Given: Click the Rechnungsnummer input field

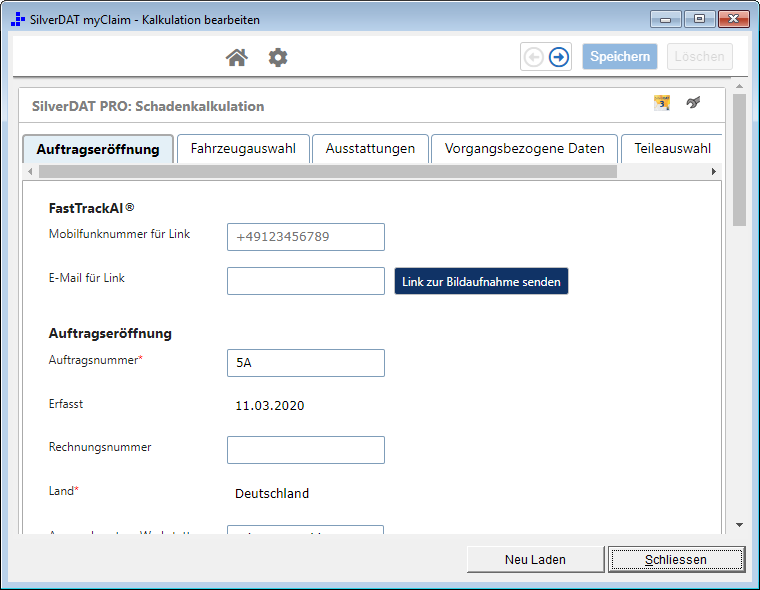Looking at the screenshot, I should tap(306, 450).
